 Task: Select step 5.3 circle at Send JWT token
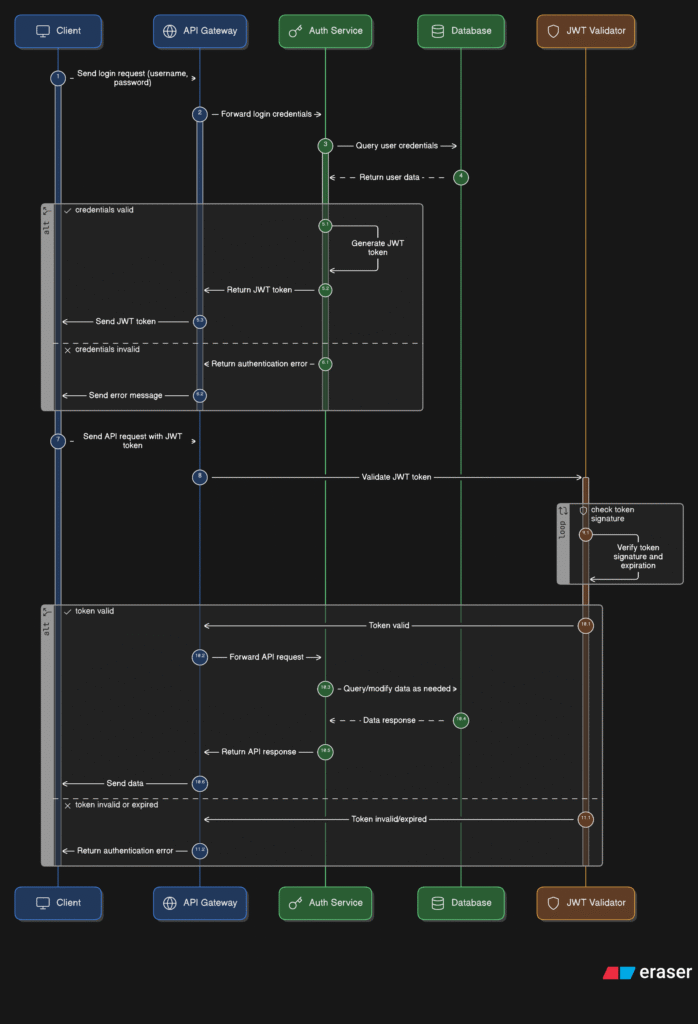pos(200,321)
